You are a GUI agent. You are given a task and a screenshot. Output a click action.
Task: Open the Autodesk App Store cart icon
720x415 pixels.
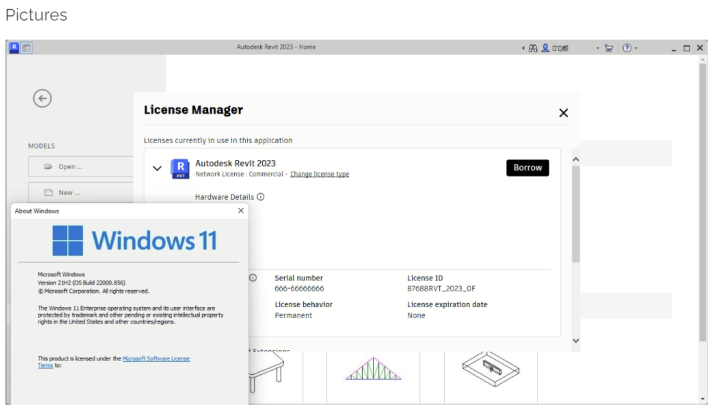(608, 47)
